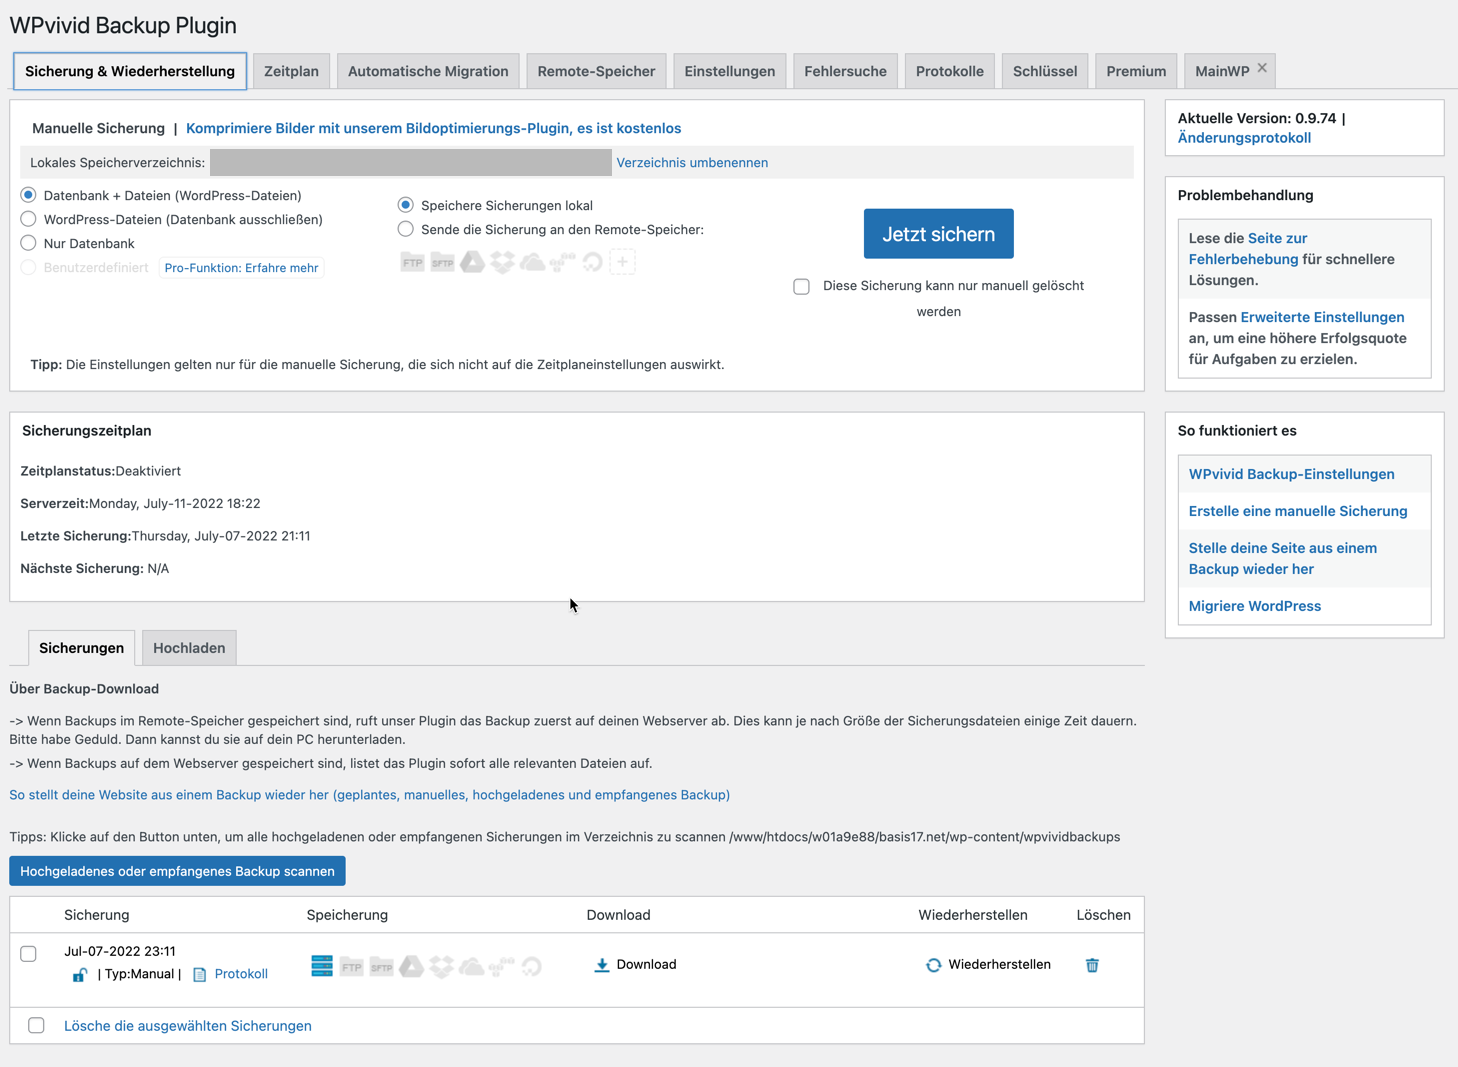The image size is (1458, 1067).
Task: Click the FTP icon under remote storage options
Action: click(x=412, y=263)
